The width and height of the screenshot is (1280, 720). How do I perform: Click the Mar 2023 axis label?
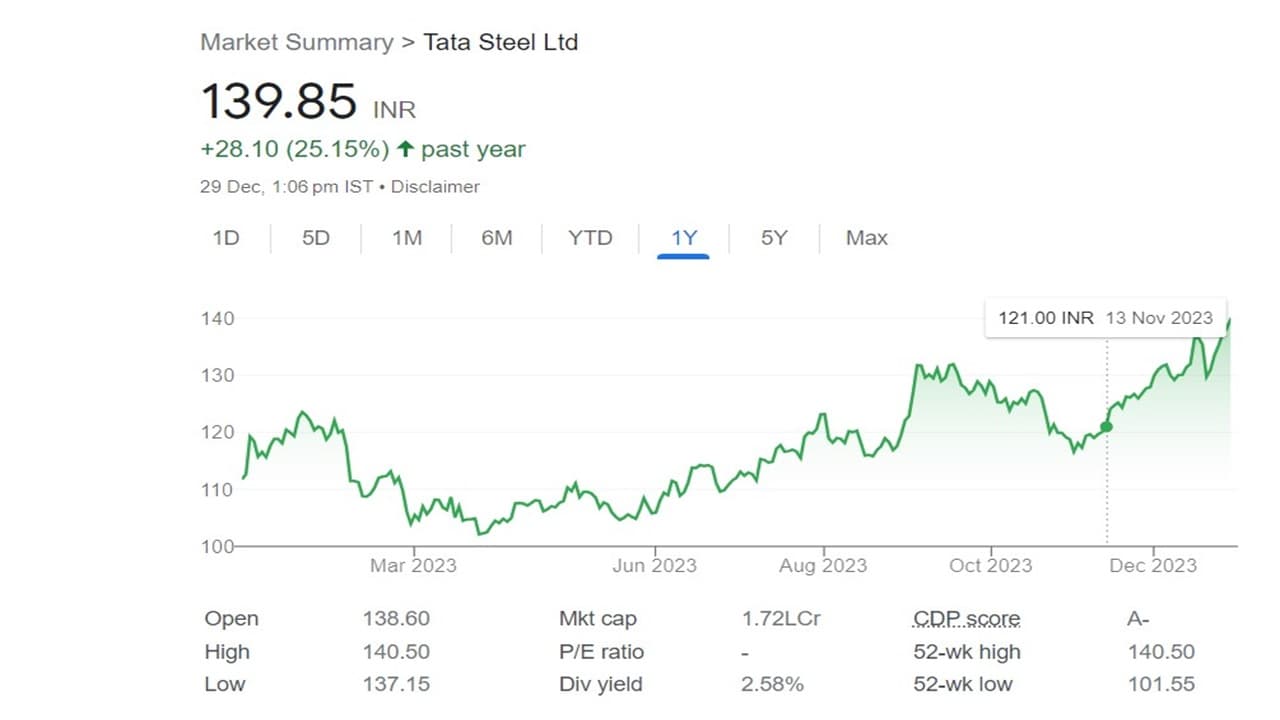point(413,565)
